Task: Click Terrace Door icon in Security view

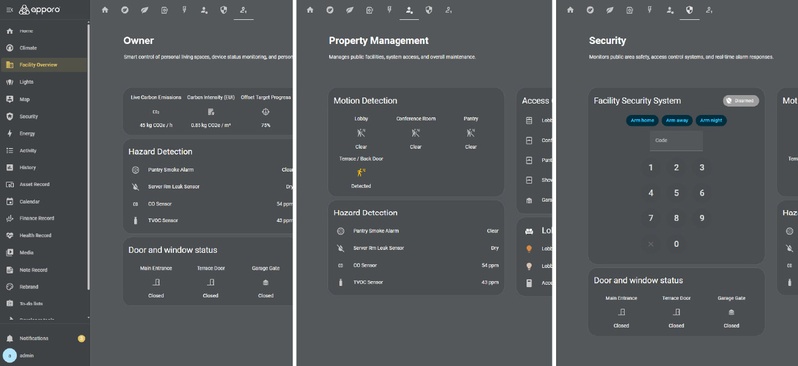Action: pos(676,312)
